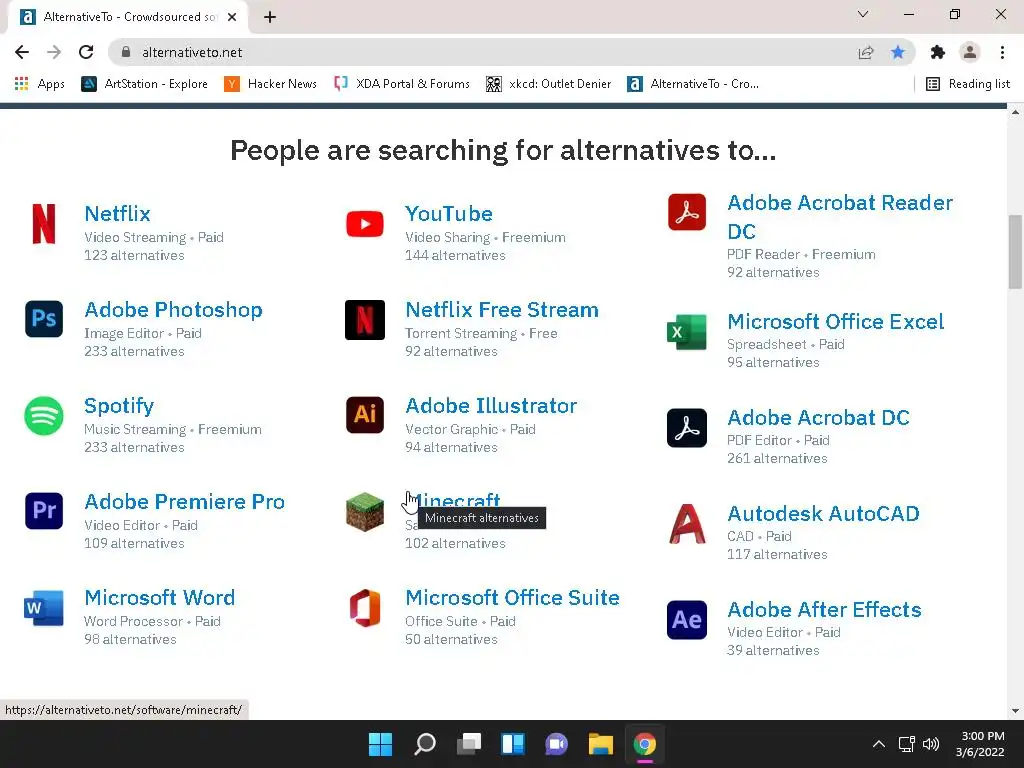The height and width of the screenshot is (768, 1024).
Task: Click the Microsoft Office Suite icon
Action: click(x=365, y=607)
